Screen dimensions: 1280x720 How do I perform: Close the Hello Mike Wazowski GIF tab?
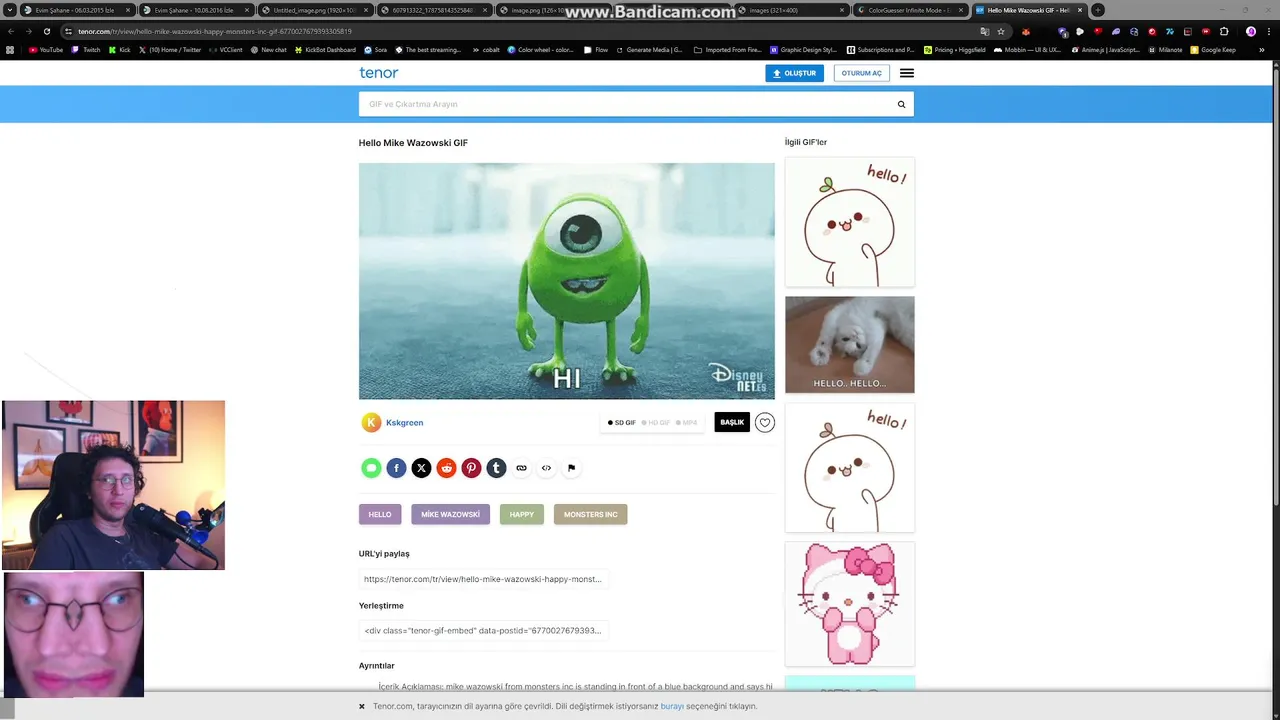tap(1080, 10)
